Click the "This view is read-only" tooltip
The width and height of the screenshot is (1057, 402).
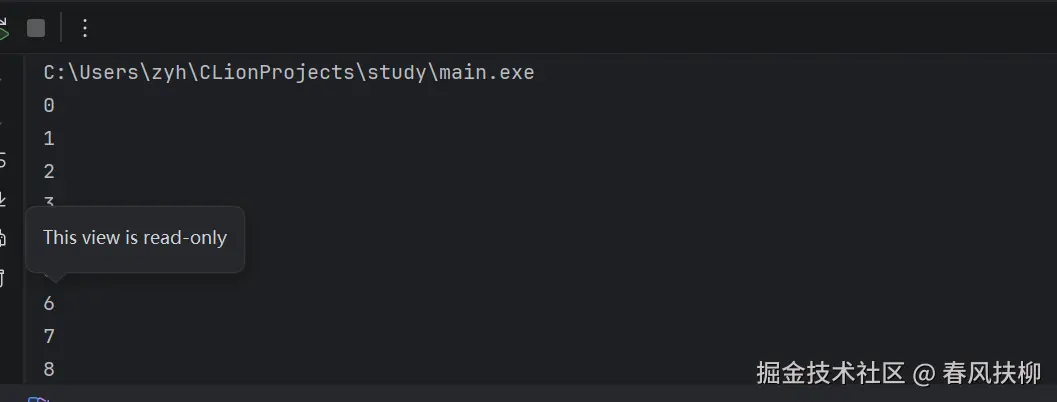[x=135, y=238]
